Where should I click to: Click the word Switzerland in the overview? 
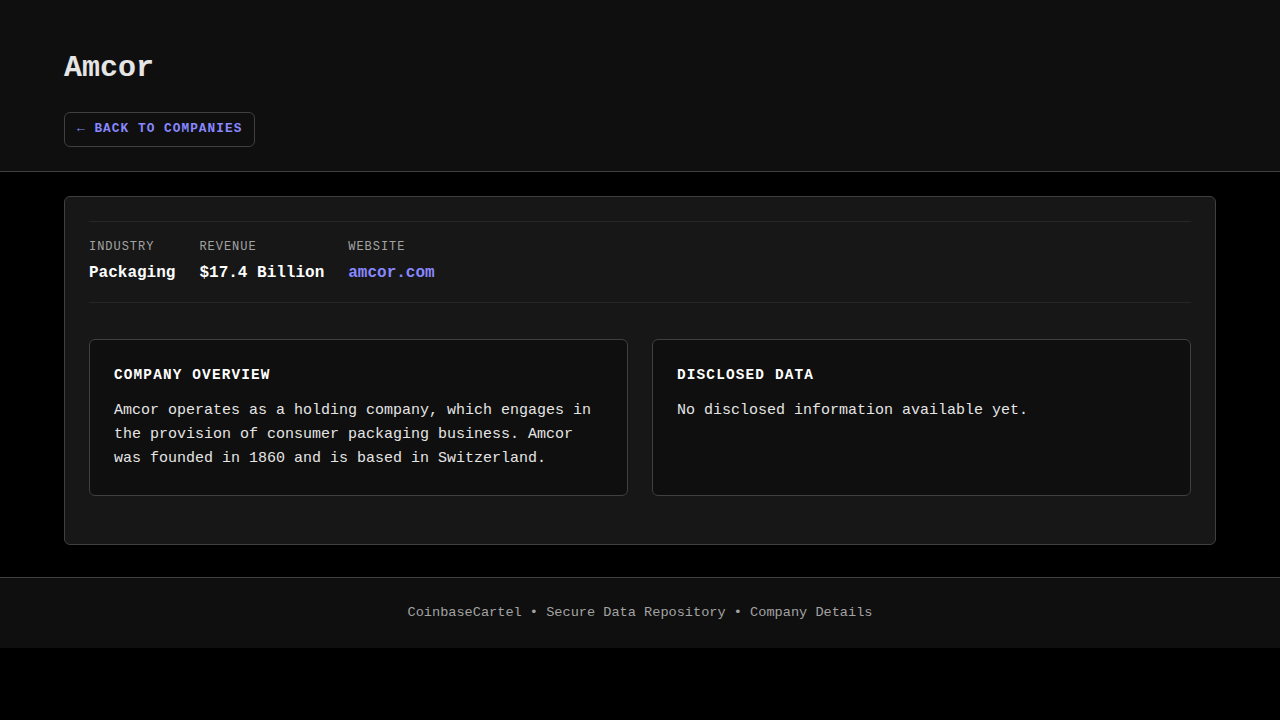[491, 458]
